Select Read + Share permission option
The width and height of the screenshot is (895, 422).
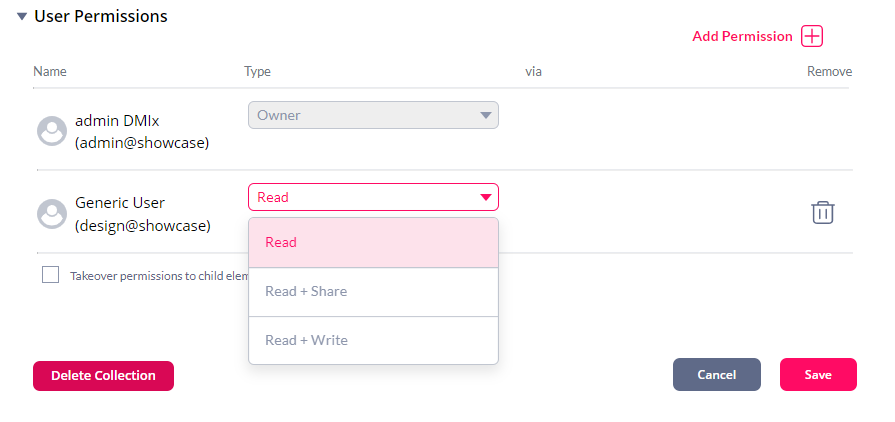[373, 292]
